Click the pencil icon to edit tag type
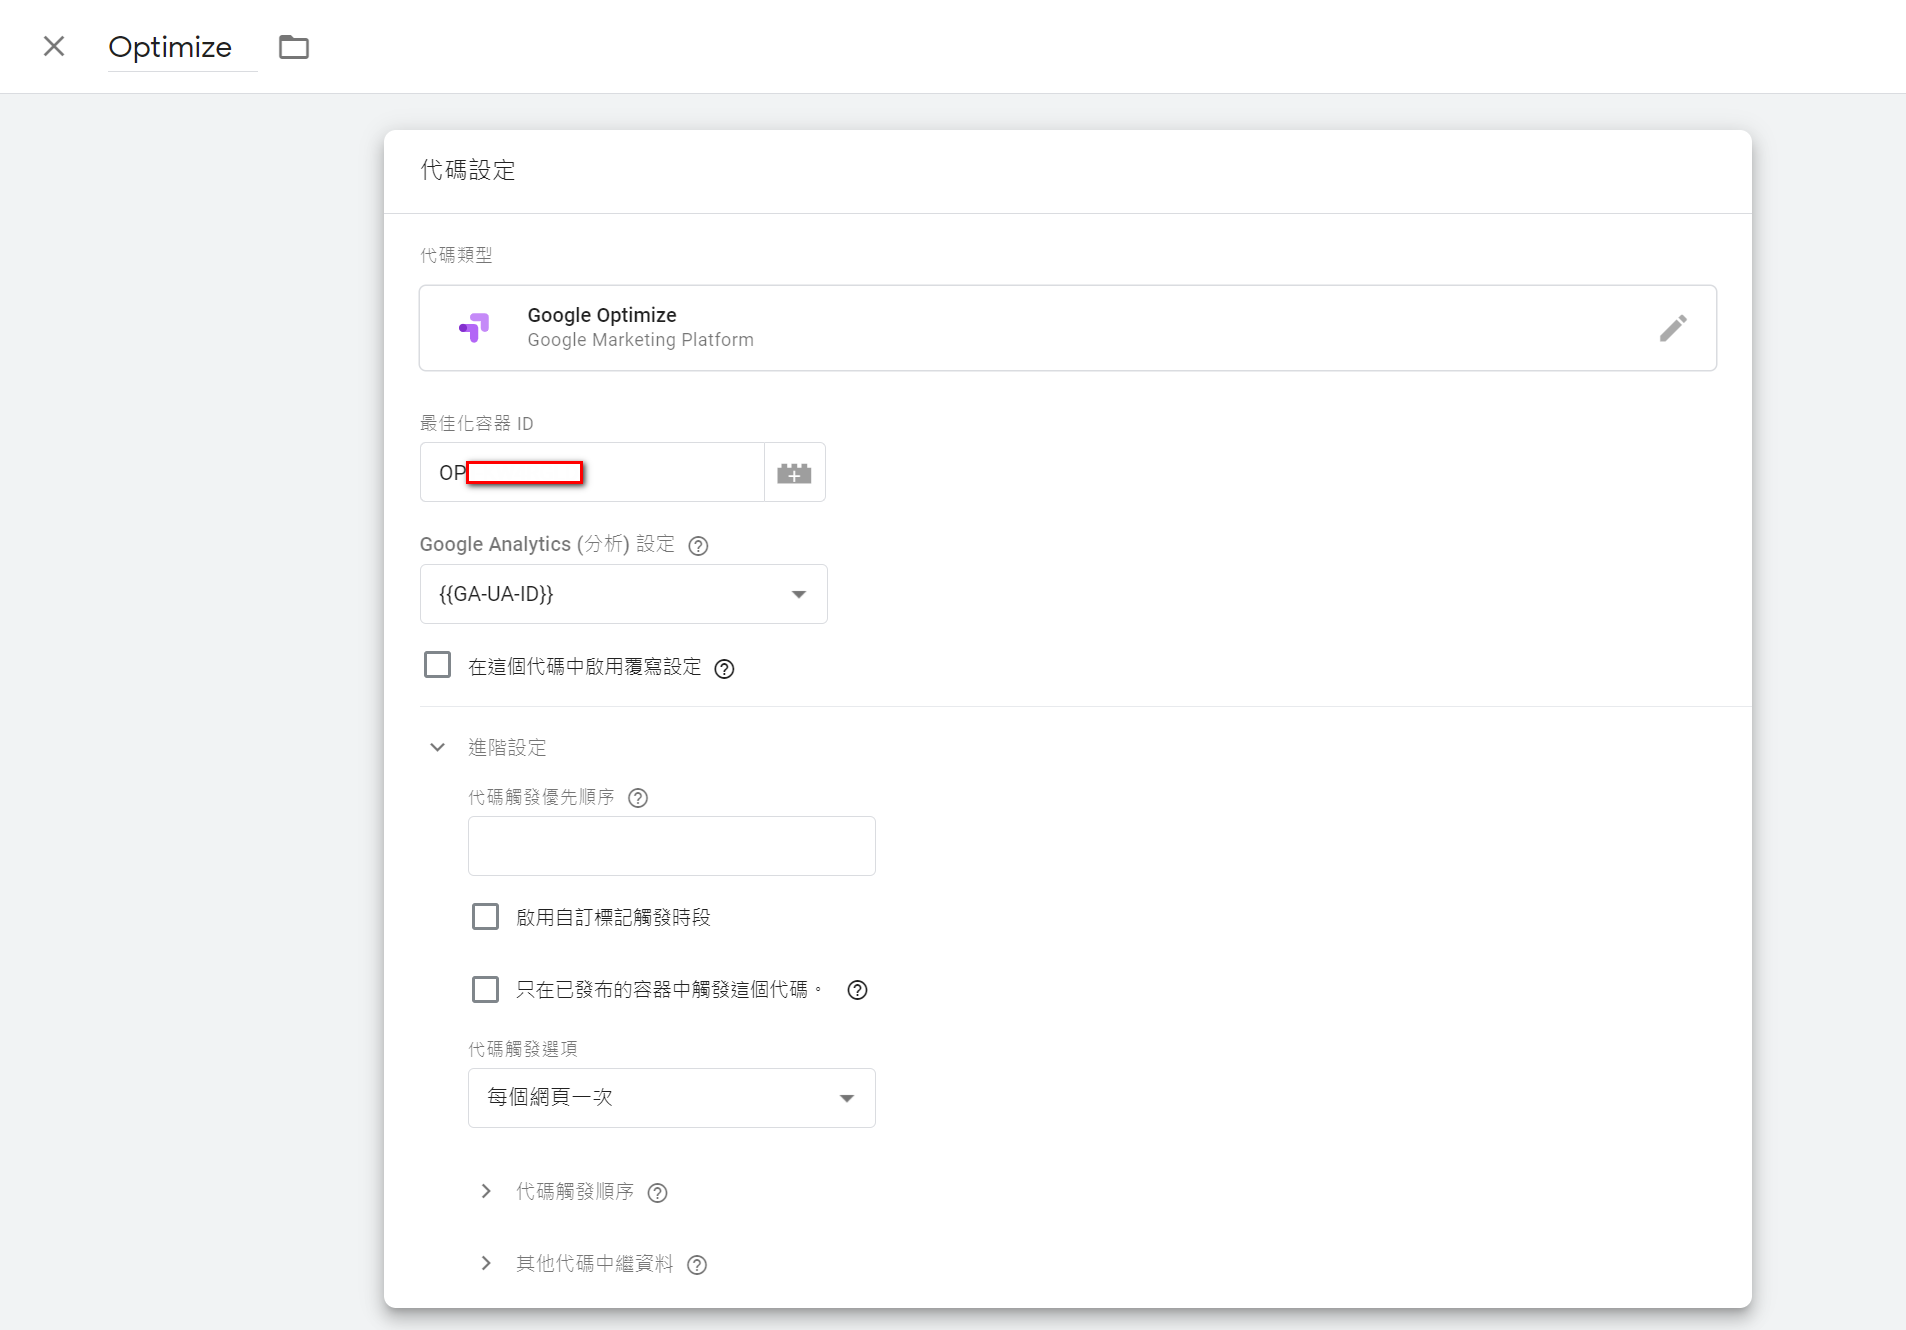Screen dimensions: 1906x1330 point(1673,328)
